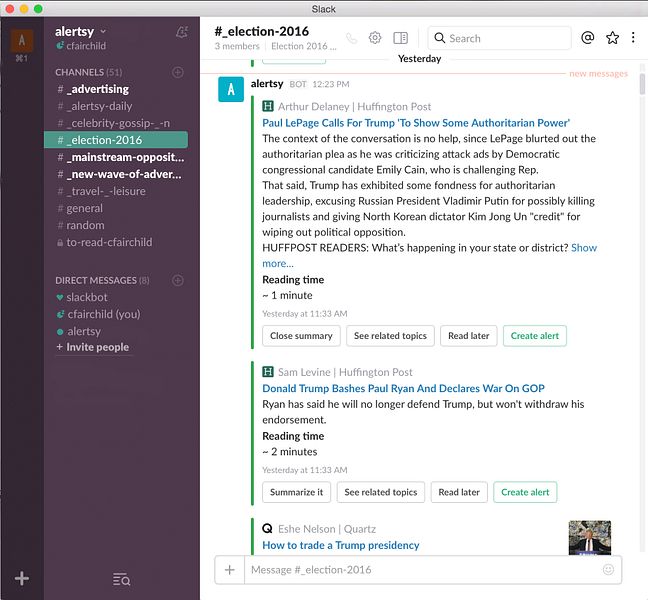Open the #_travel-_-leisure channel

pyautogui.click(x=116, y=191)
